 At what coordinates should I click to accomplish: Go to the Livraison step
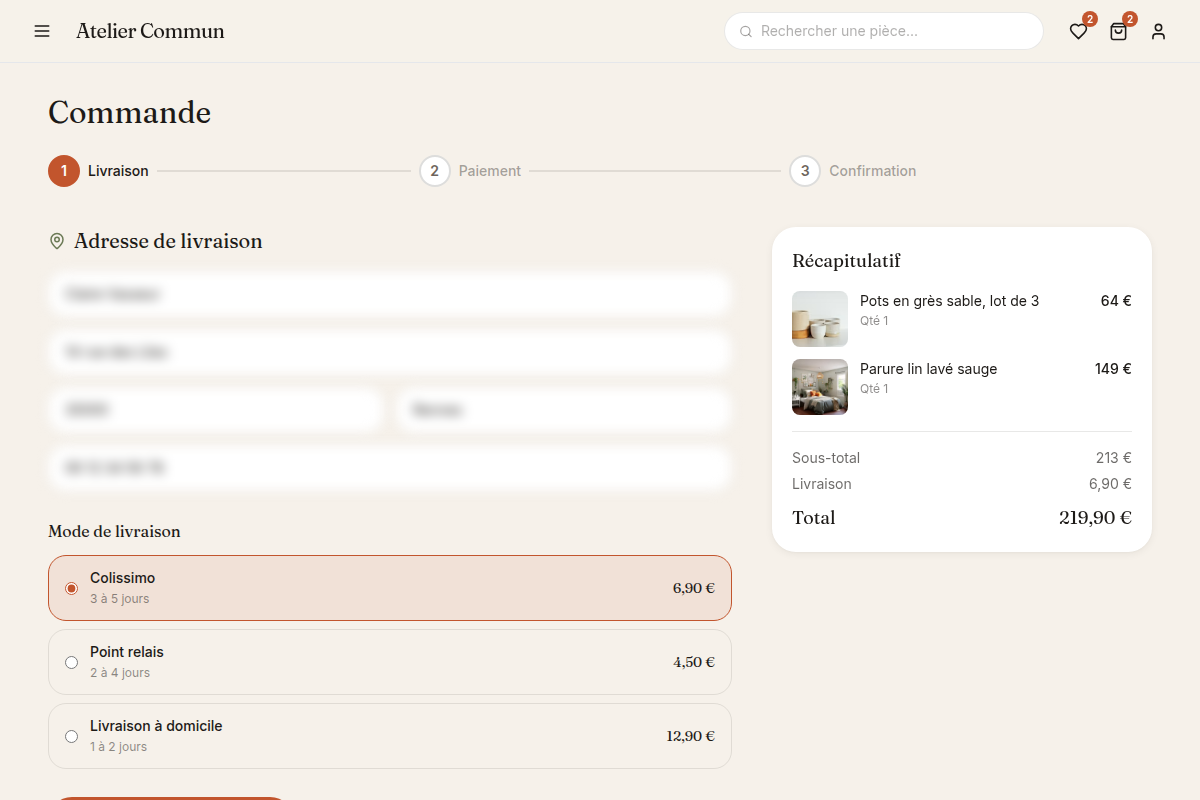pos(99,171)
